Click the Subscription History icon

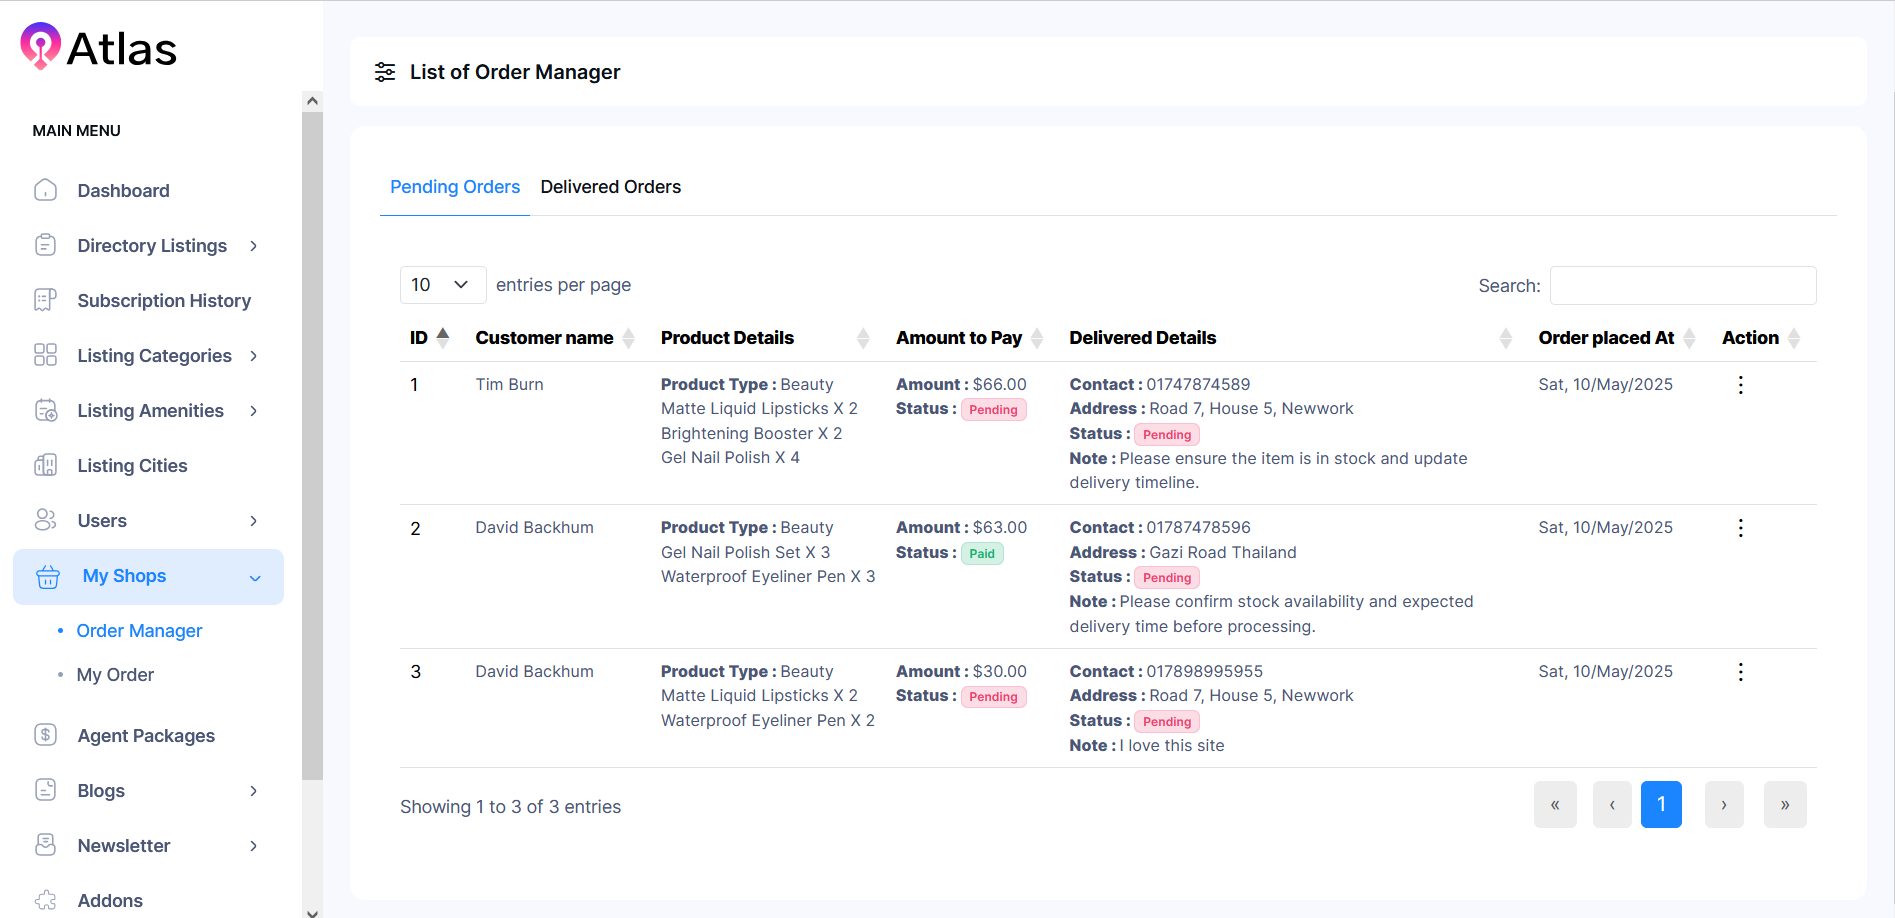pos(46,300)
